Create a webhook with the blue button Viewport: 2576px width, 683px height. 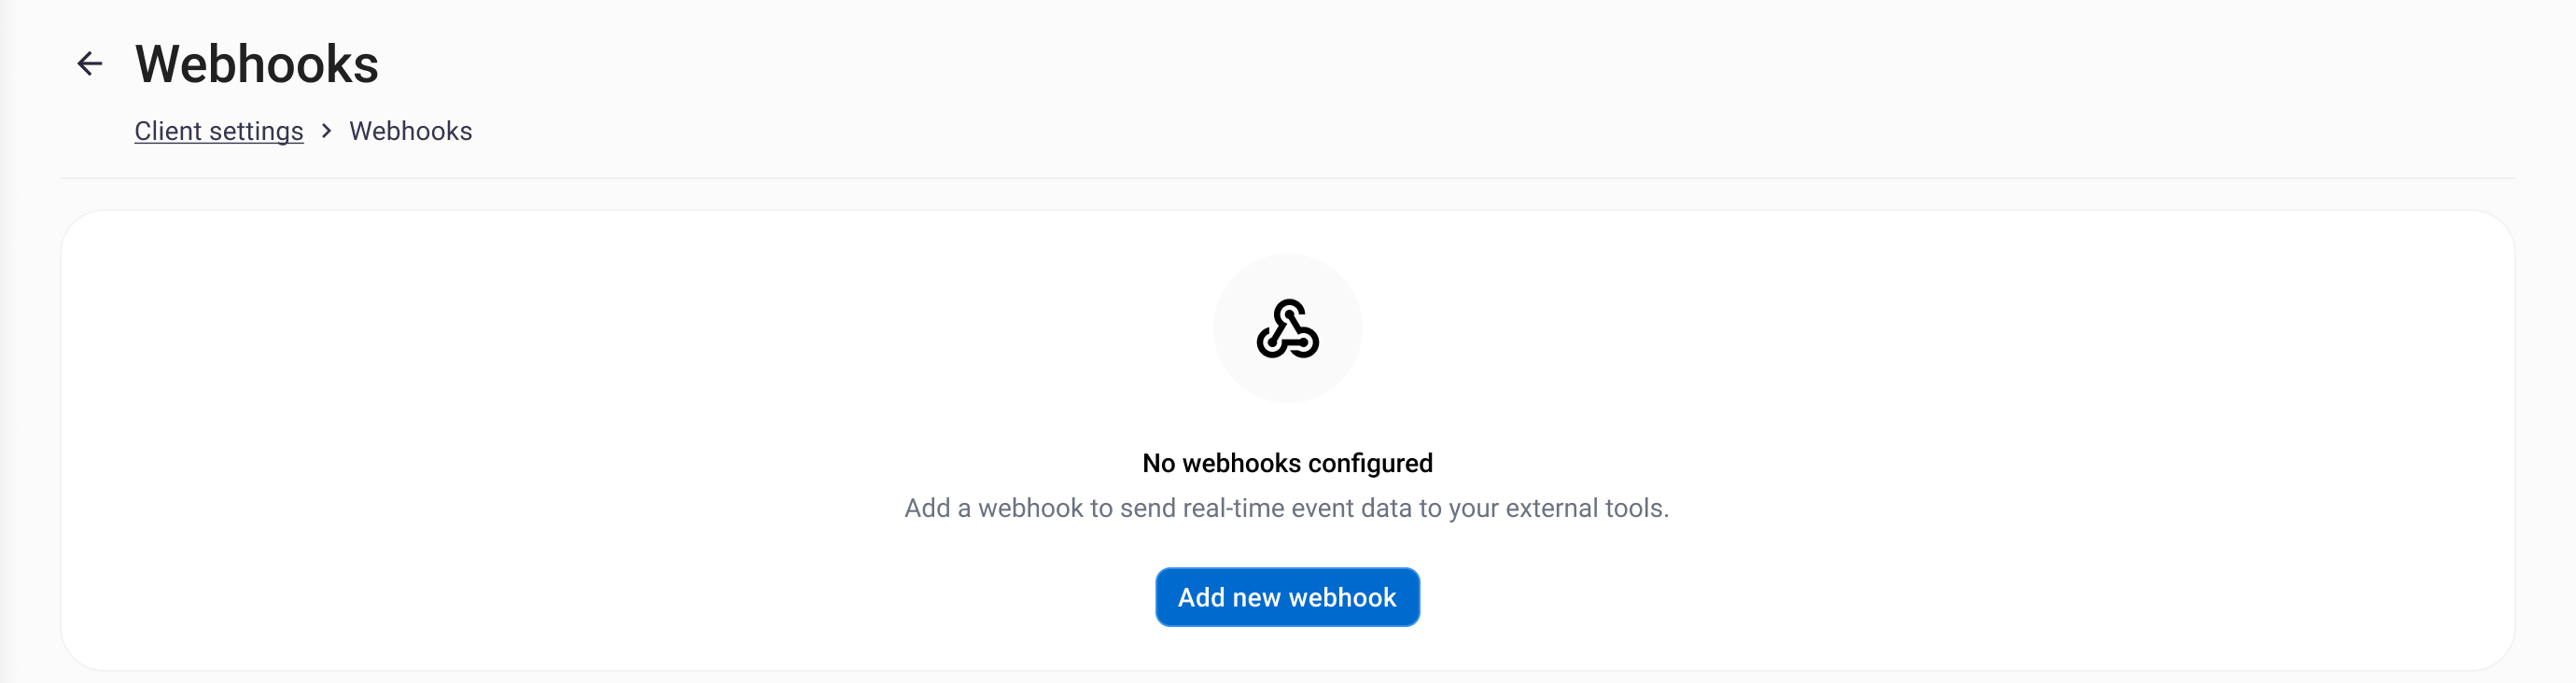1287,597
